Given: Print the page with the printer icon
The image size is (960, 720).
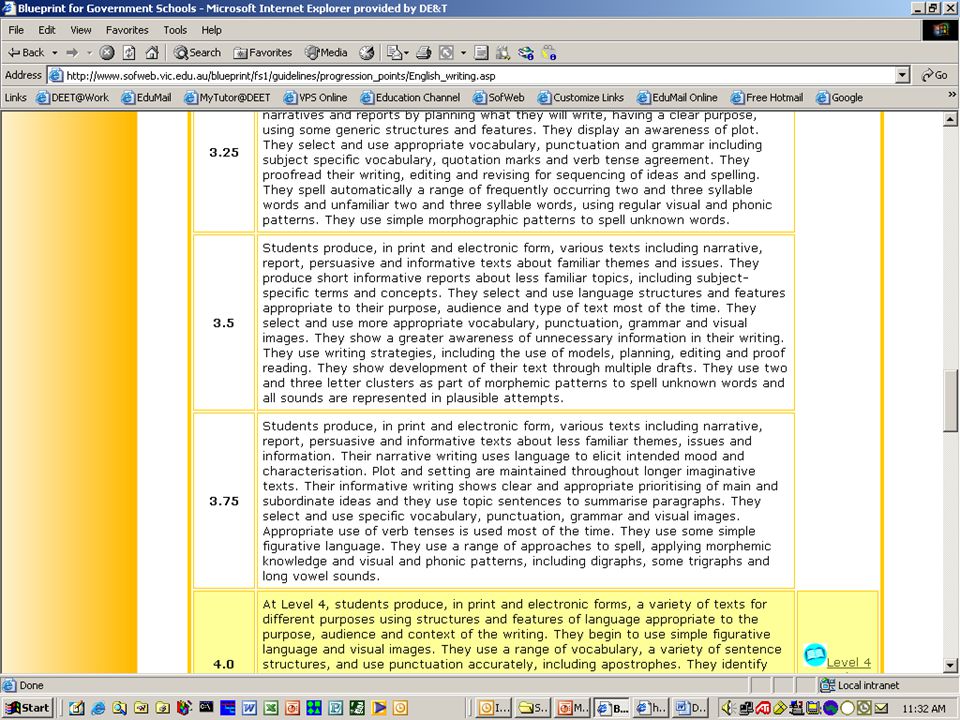Looking at the screenshot, I should click(x=424, y=53).
